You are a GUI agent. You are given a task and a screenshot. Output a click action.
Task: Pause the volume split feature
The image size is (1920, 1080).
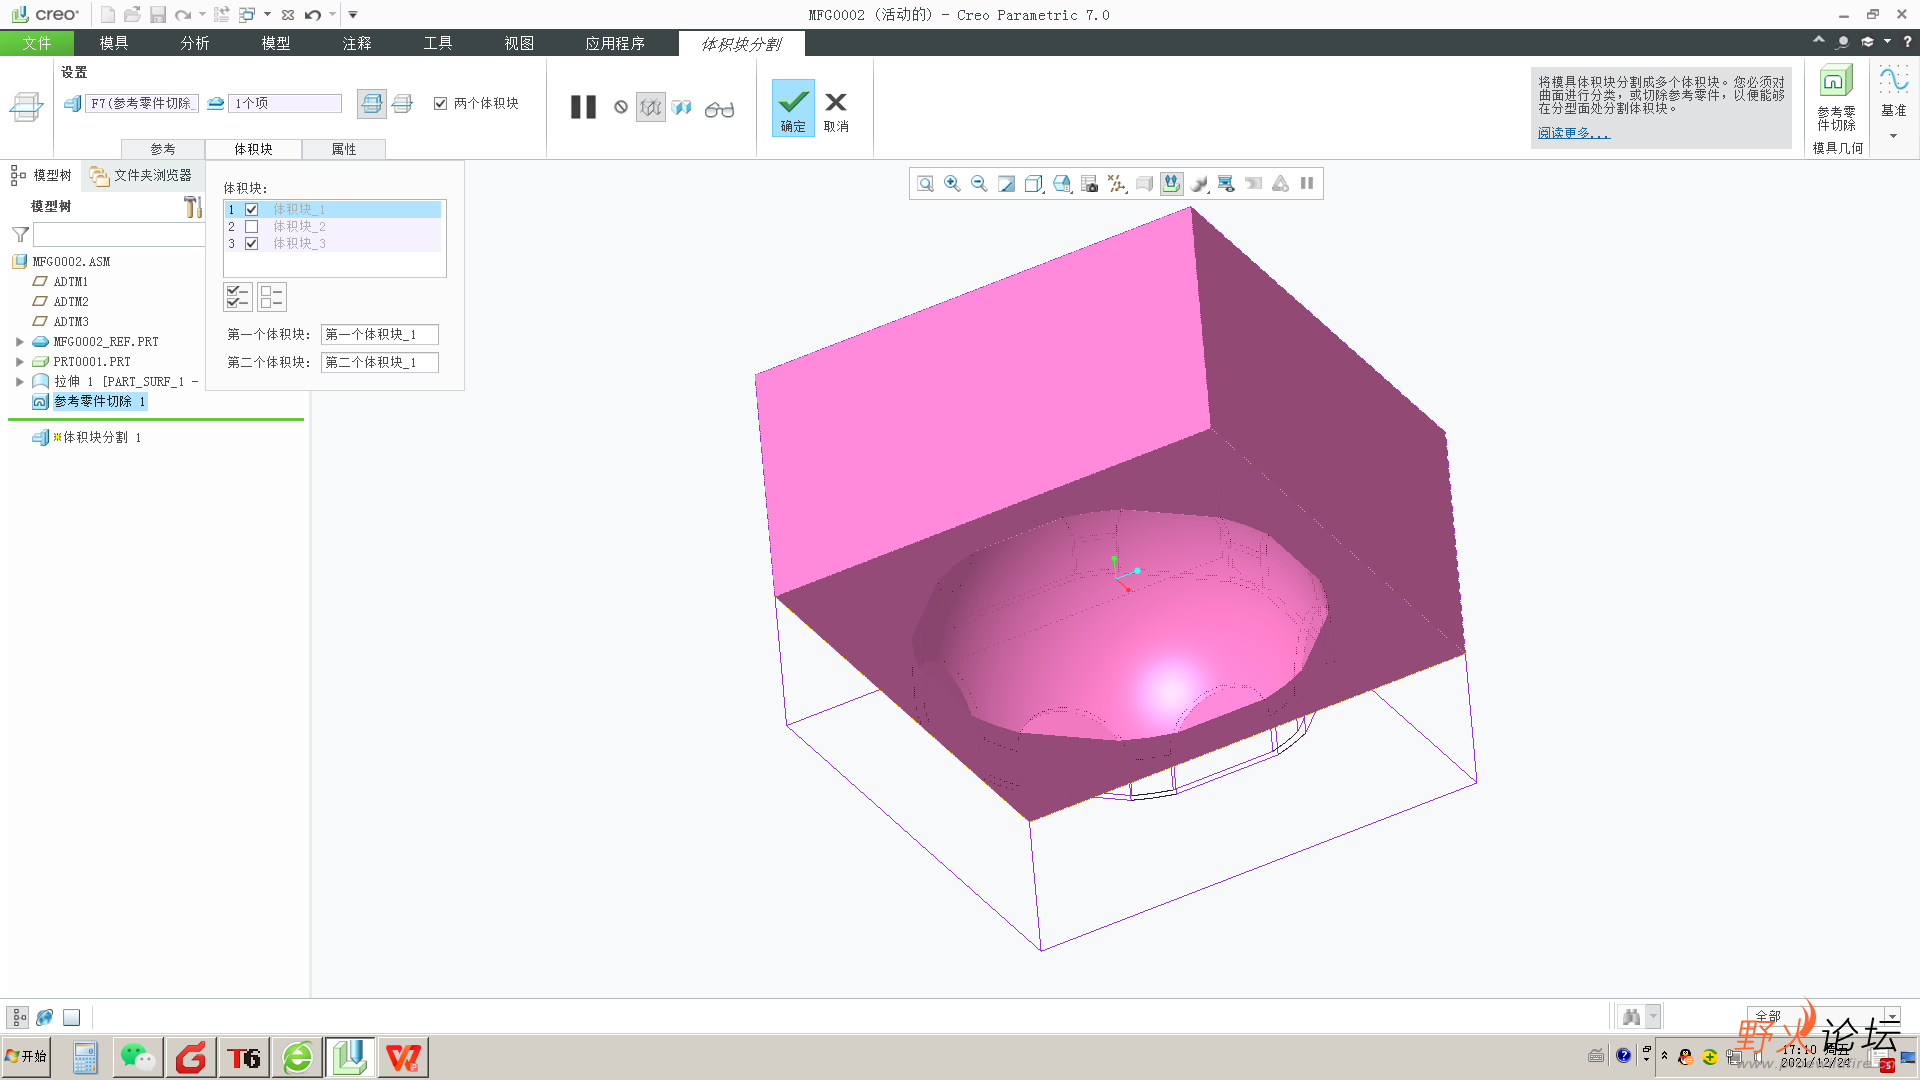pyautogui.click(x=583, y=107)
